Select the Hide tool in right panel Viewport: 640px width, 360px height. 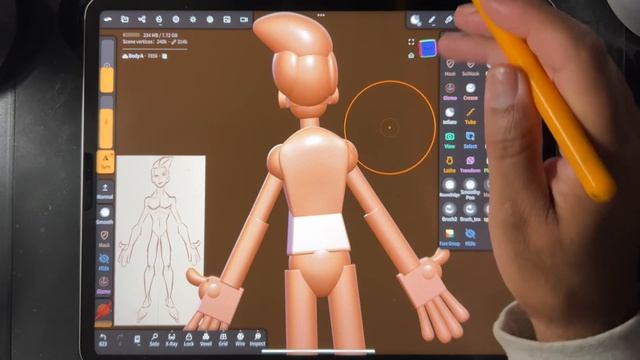470,237
